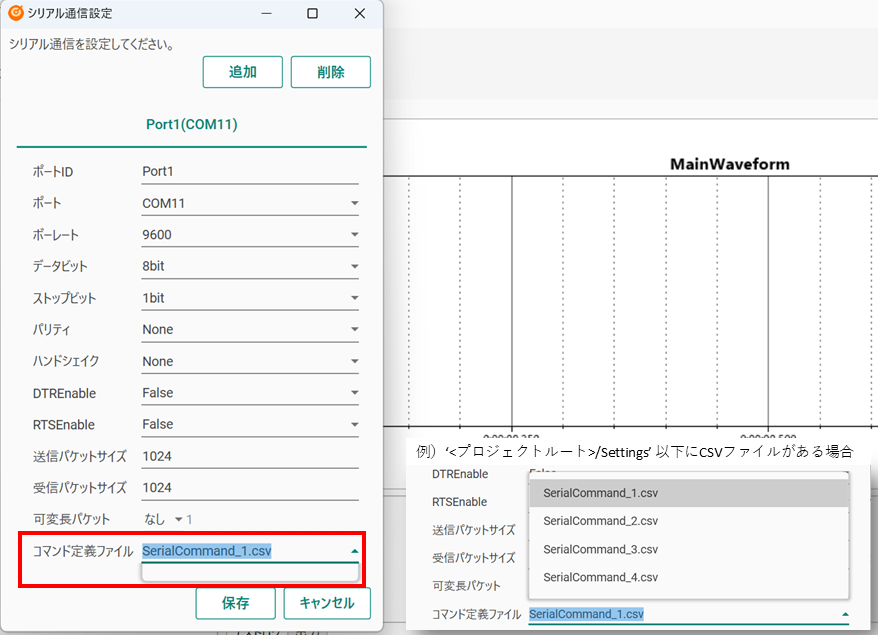Click the 追加 button

(243, 72)
